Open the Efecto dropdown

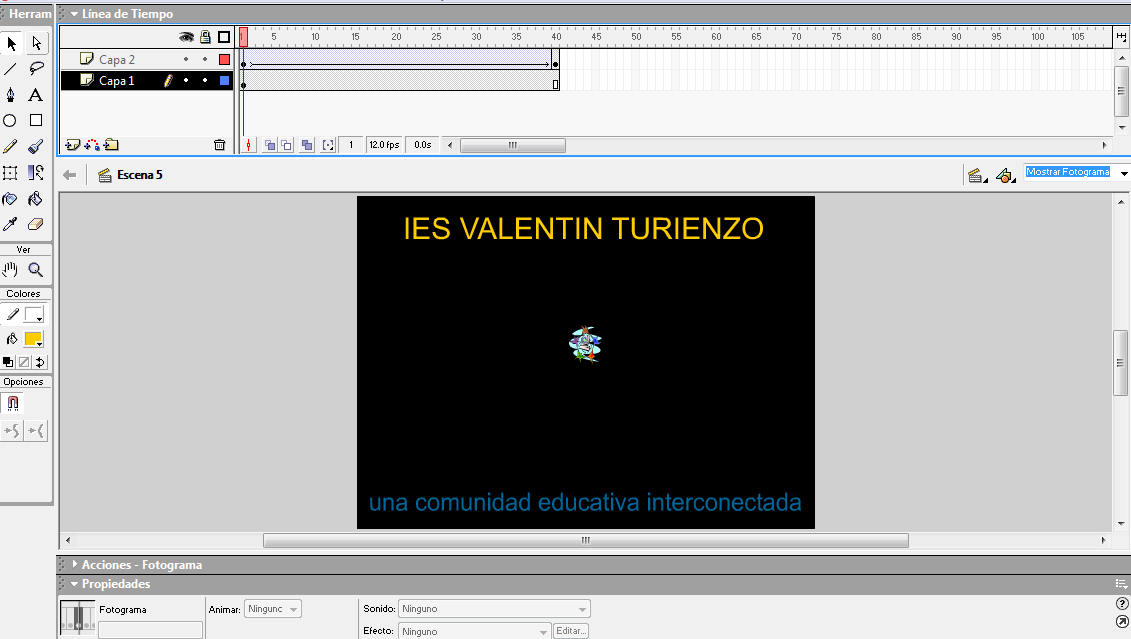[475, 631]
